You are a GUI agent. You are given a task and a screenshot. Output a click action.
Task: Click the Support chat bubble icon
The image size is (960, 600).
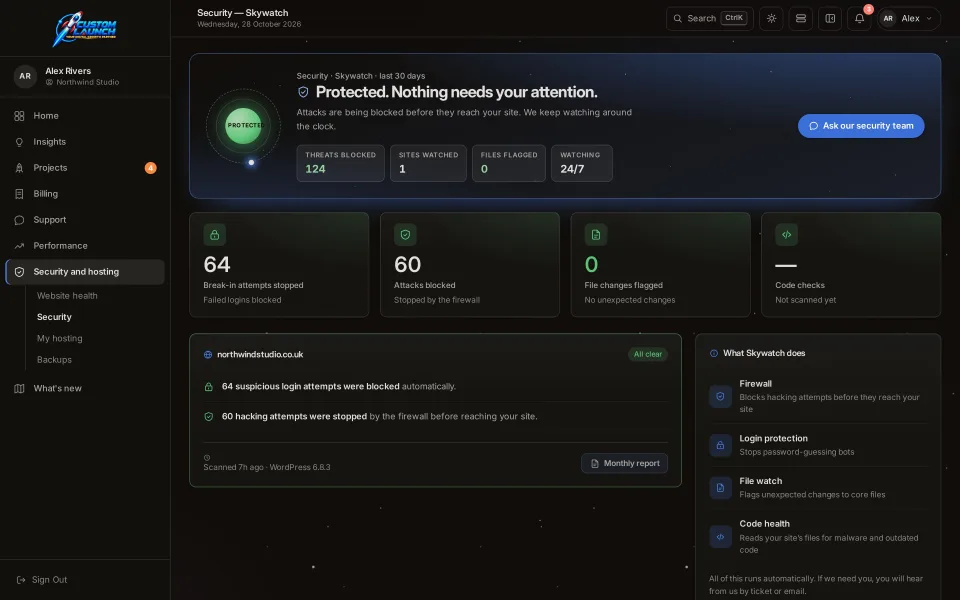pyautogui.click(x=19, y=220)
